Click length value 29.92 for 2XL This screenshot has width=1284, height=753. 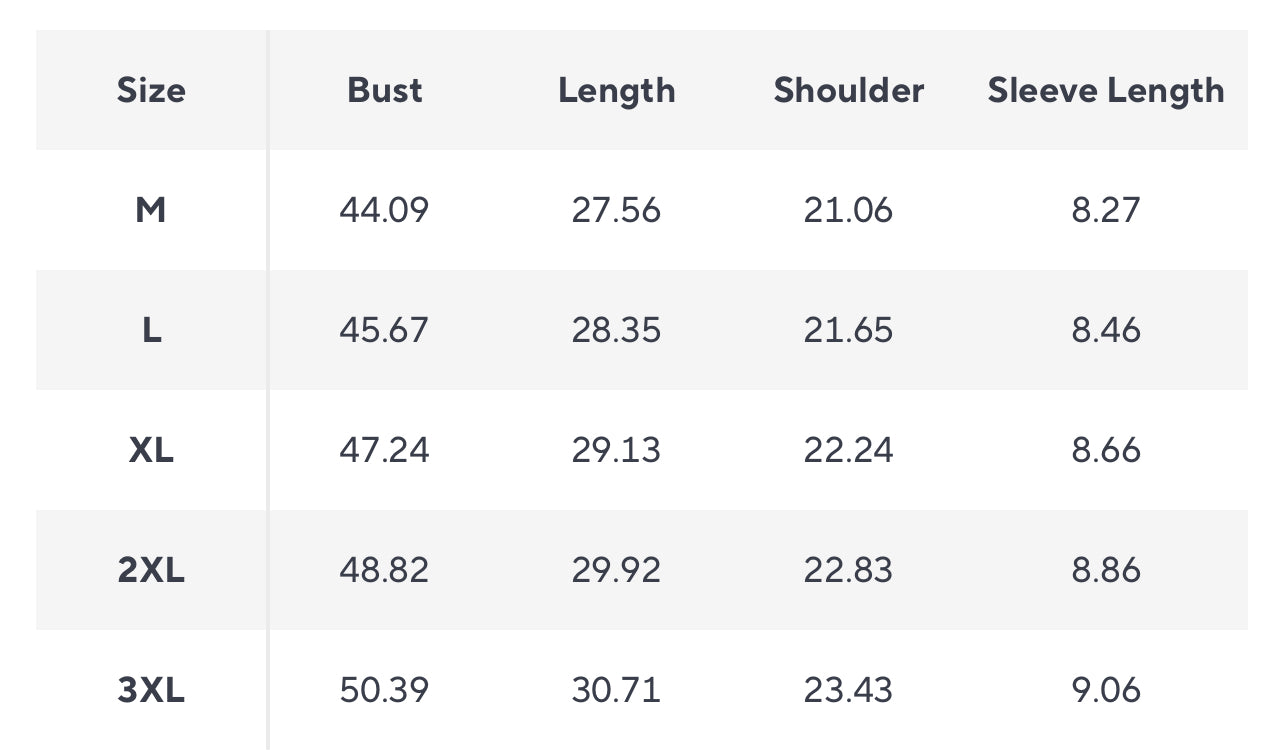pyautogui.click(x=616, y=570)
